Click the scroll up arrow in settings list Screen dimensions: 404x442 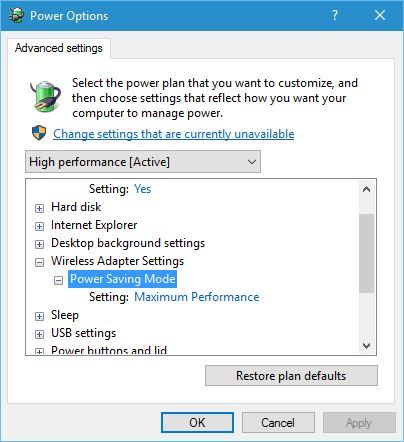pyautogui.click(x=366, y=189)
